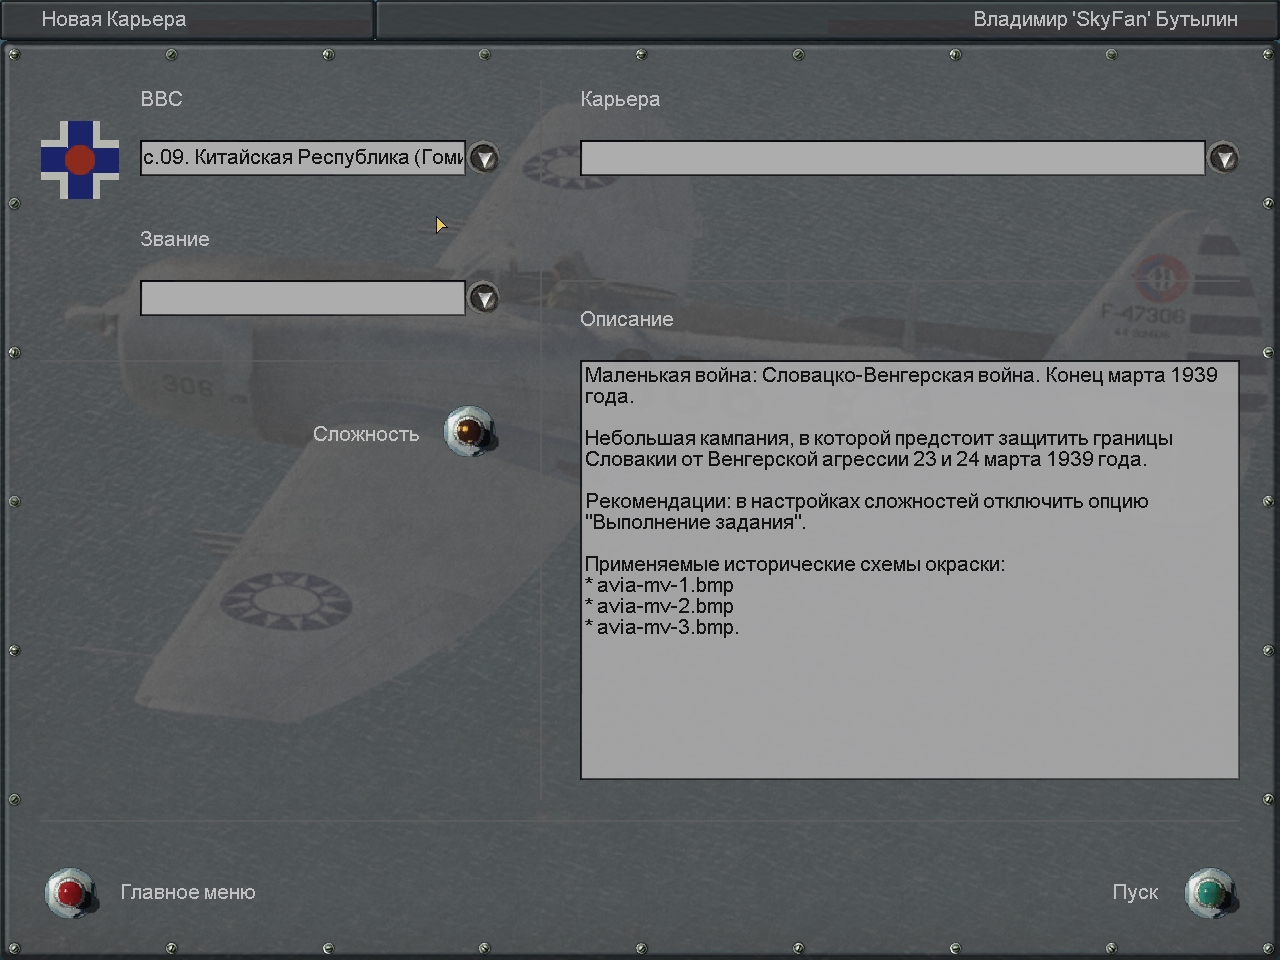
Task: Click the green Пуск start button
Action: click(x=1210, y=893)
